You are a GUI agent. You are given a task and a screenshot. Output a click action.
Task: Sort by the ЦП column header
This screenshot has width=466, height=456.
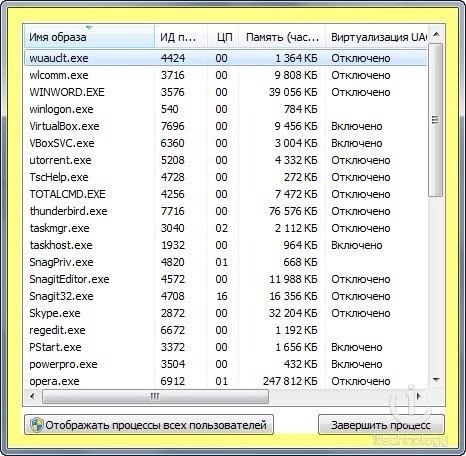pyautogui.click(x=223, y=37)
